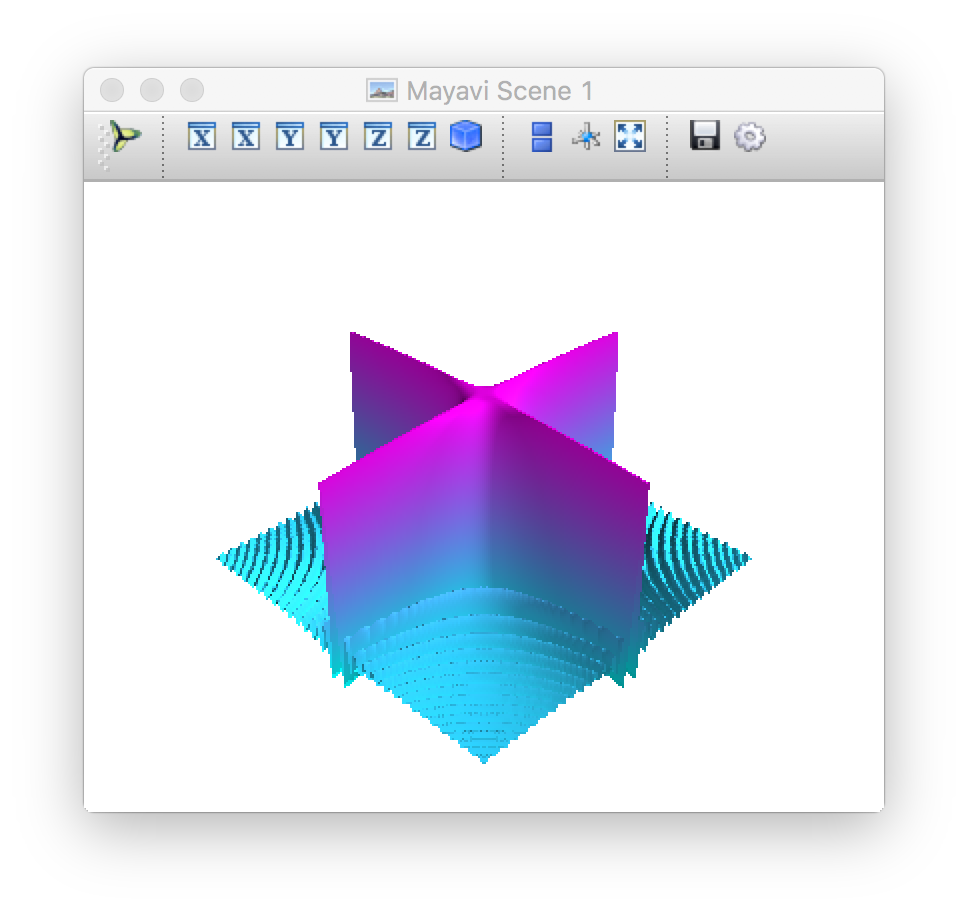
Task: Select the second X axis view icon, beside Y
Action: pyautogui.click(x=246, y=136)
